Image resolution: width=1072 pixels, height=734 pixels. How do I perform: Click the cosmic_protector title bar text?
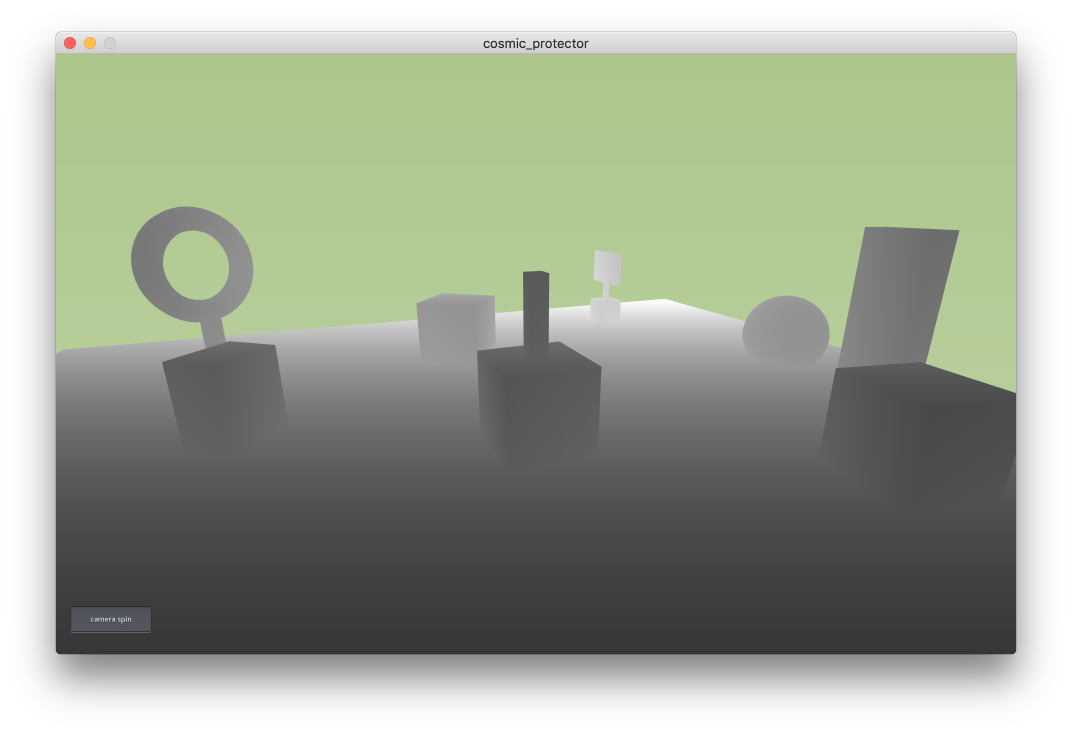click(535, 43)
